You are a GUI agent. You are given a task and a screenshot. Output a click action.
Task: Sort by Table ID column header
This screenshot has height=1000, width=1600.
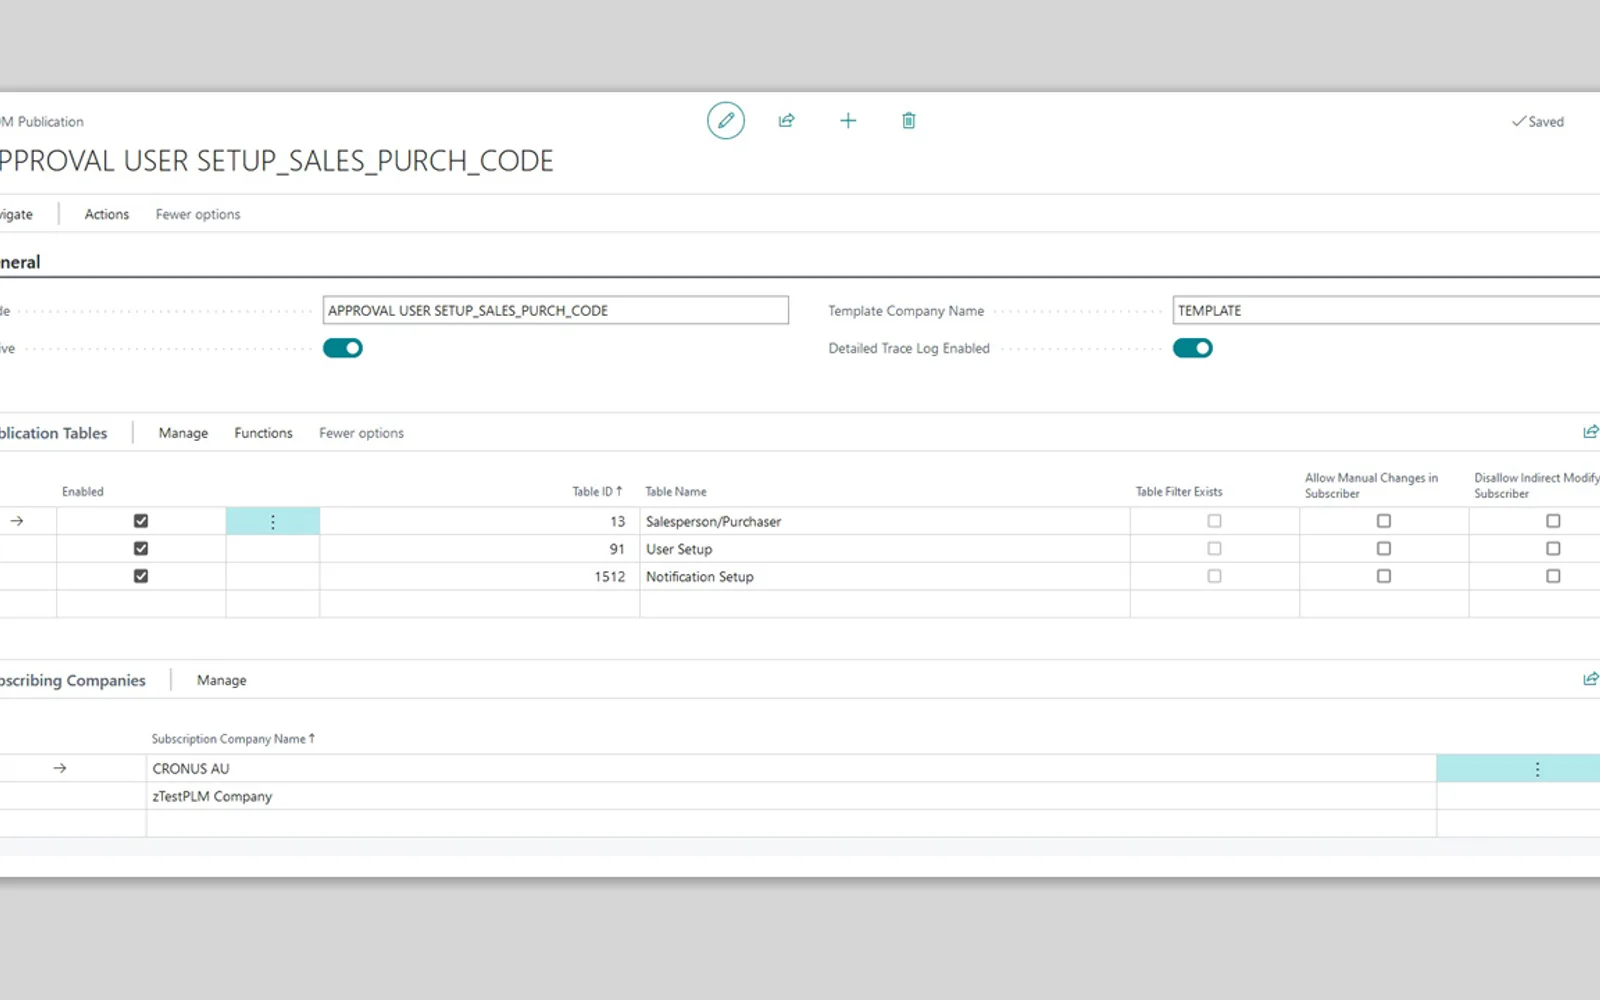[597, 491]
